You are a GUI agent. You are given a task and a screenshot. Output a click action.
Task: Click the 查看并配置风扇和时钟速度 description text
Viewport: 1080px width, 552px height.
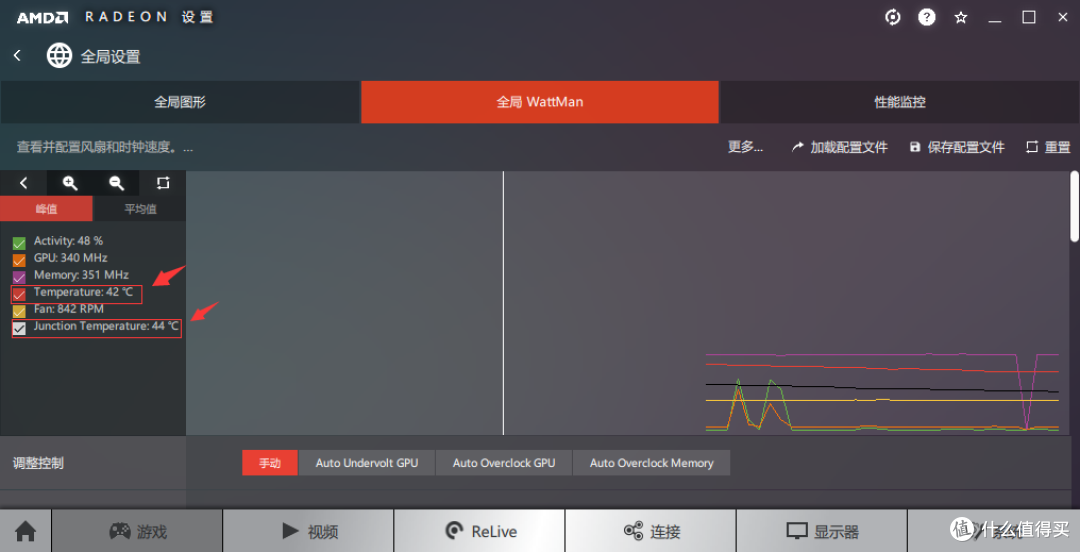coord(105,147)
